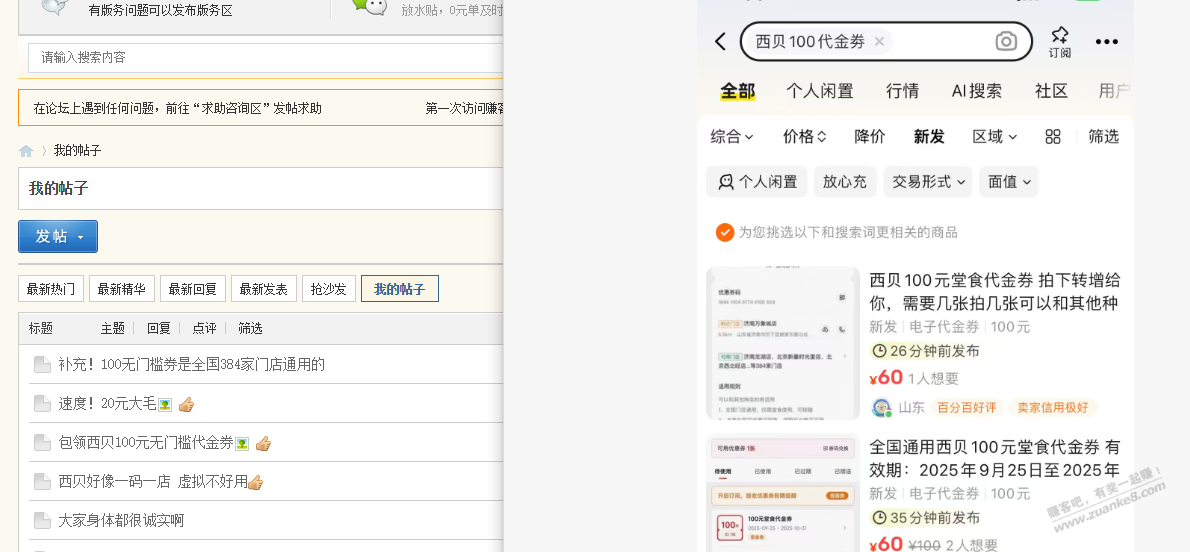Image resolution: width=1190 pixels, height=552 pixels.
Task: Tap clock icon next to 26分钟前发布
Action: coord(880,351)
